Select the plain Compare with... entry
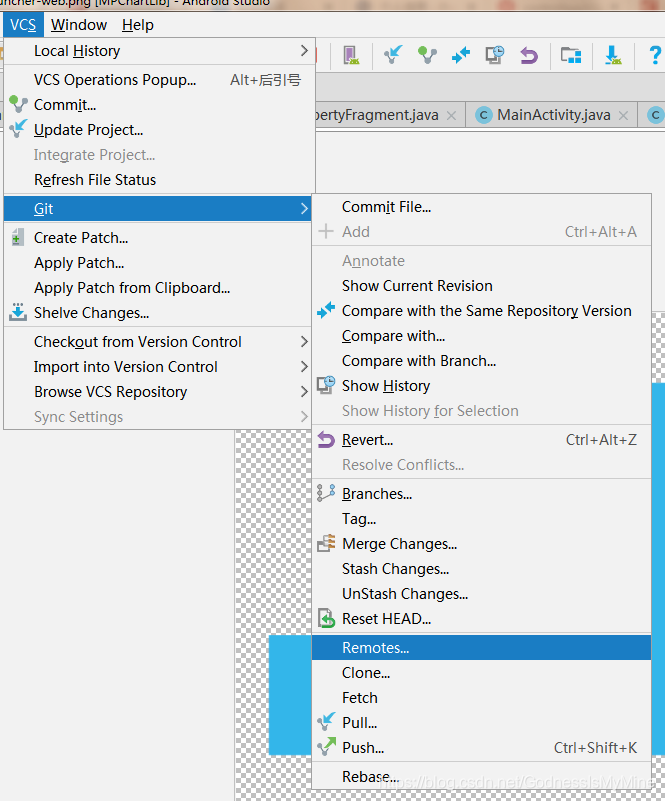 (x=481, y=336)
